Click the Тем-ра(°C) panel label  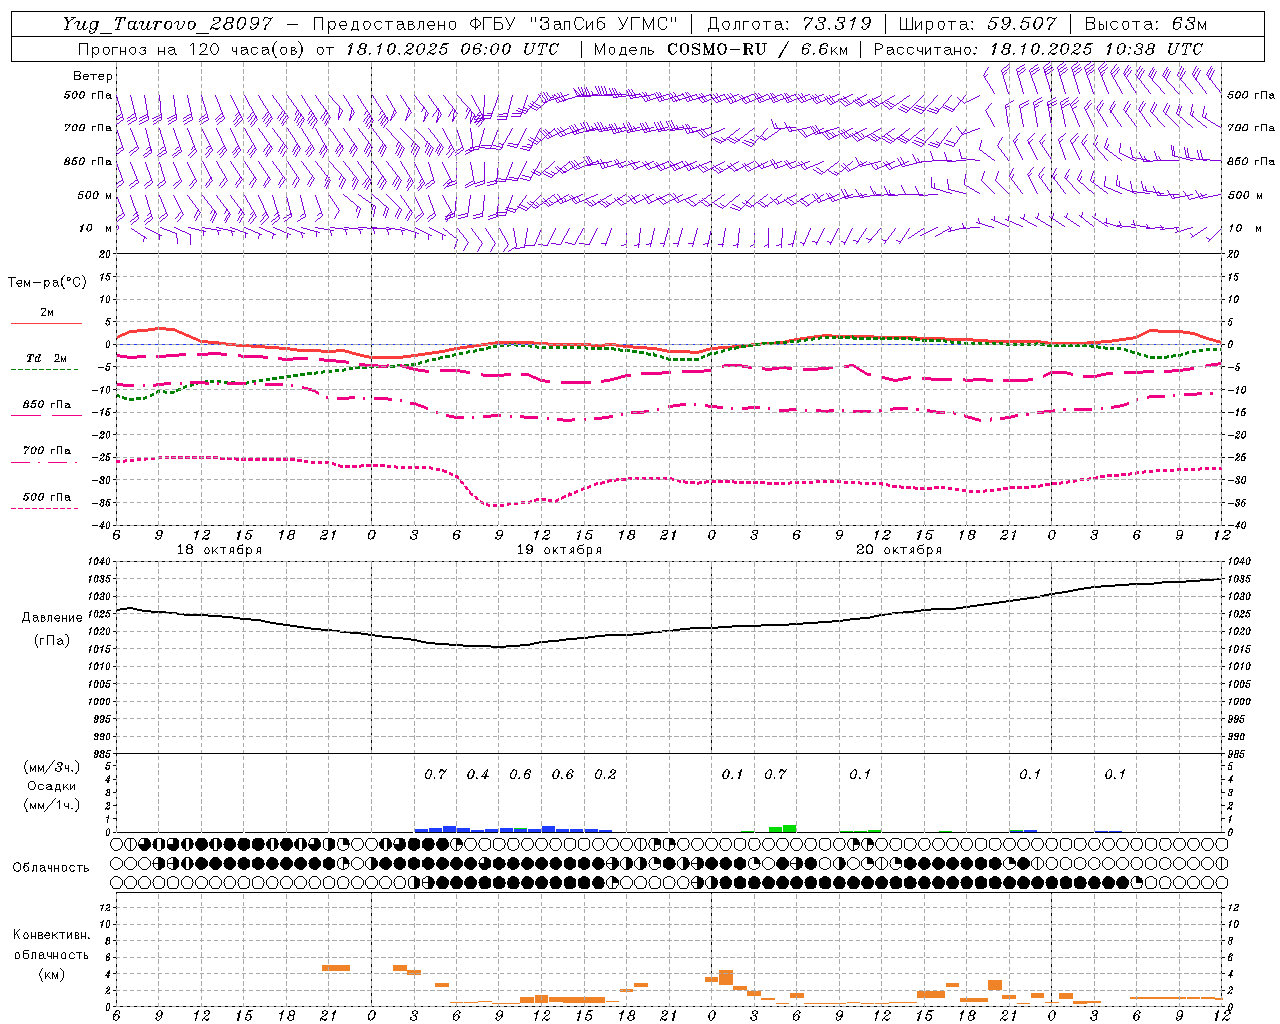(x=47, y=283)
